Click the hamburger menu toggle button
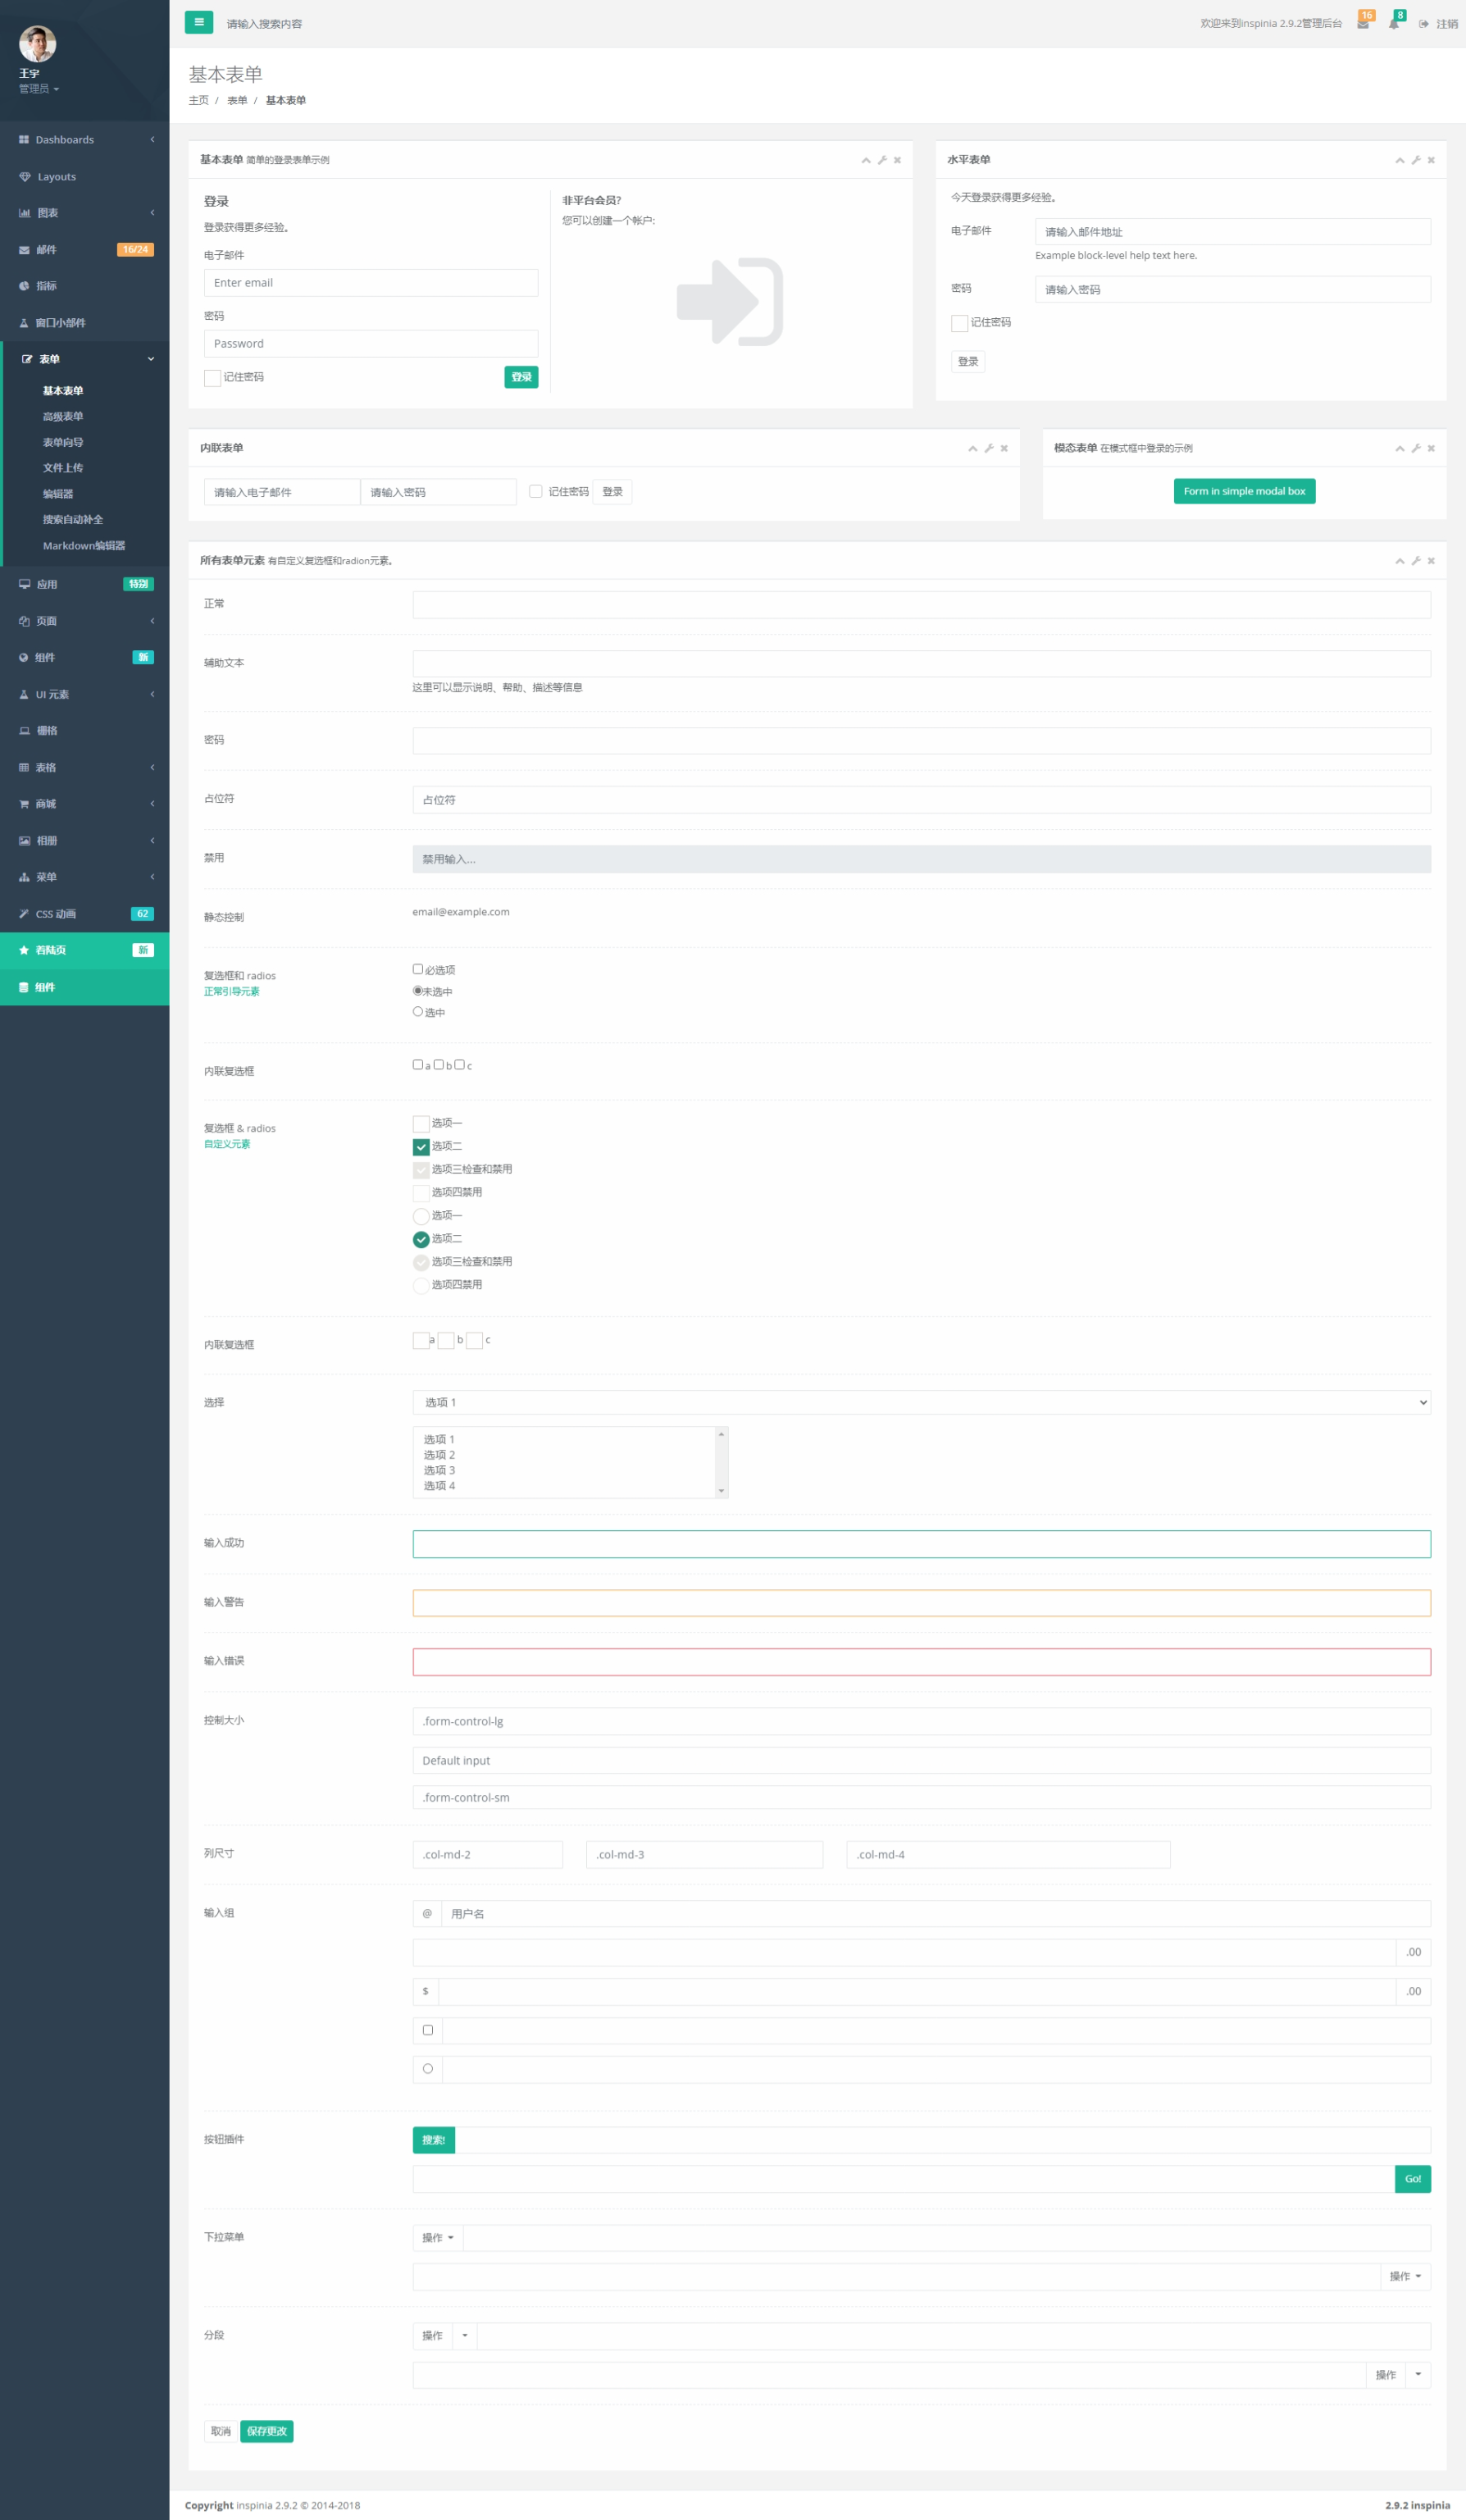 click(198, 22)
